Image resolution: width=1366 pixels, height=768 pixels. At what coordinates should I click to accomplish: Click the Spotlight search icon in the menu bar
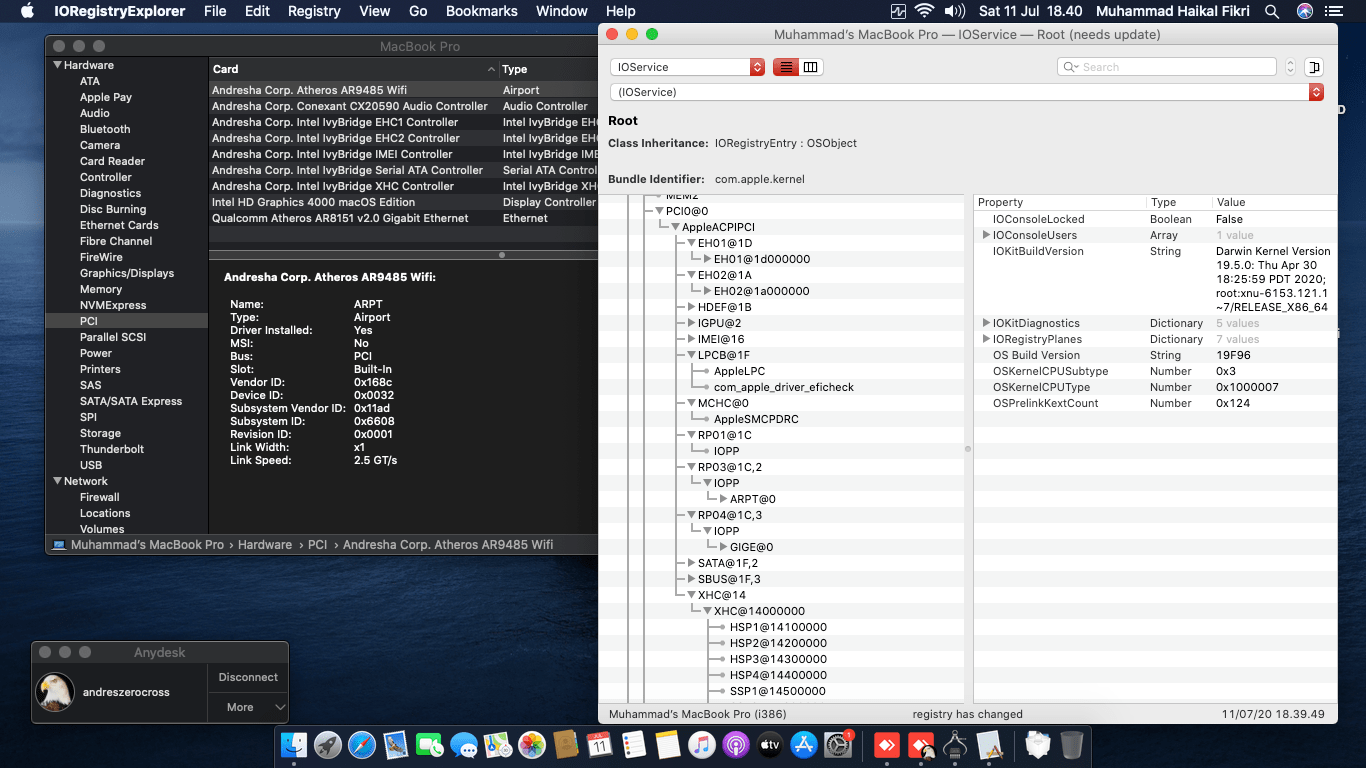pos(1272,11)
